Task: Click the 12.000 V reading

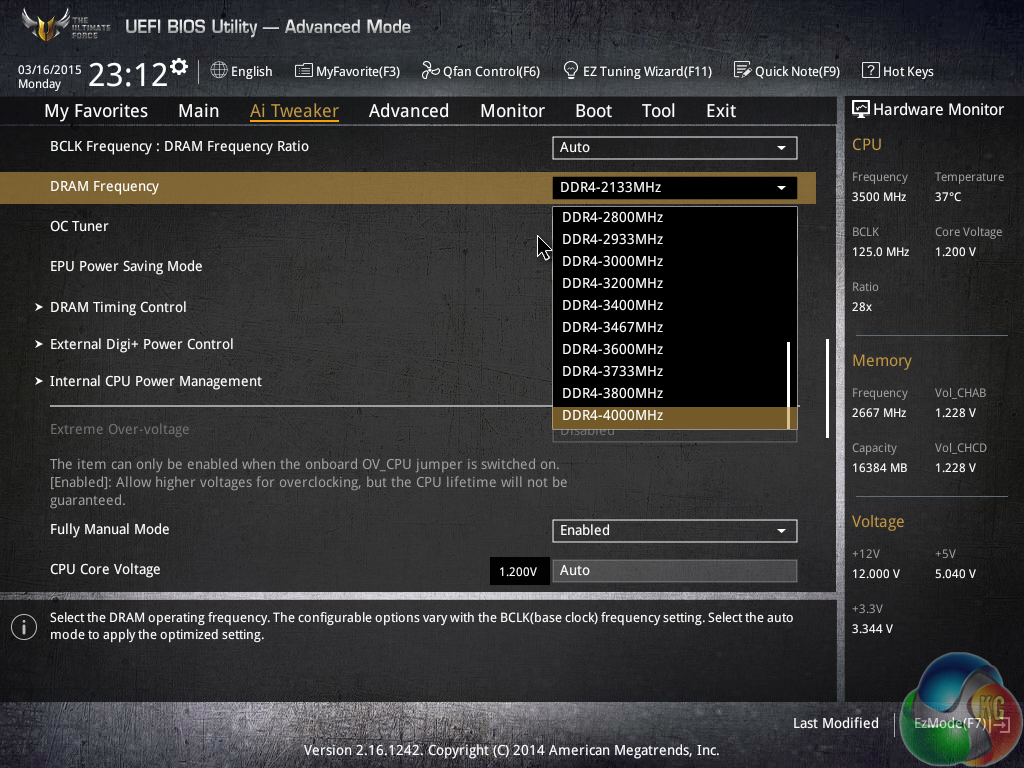Action: coord(876,574)
